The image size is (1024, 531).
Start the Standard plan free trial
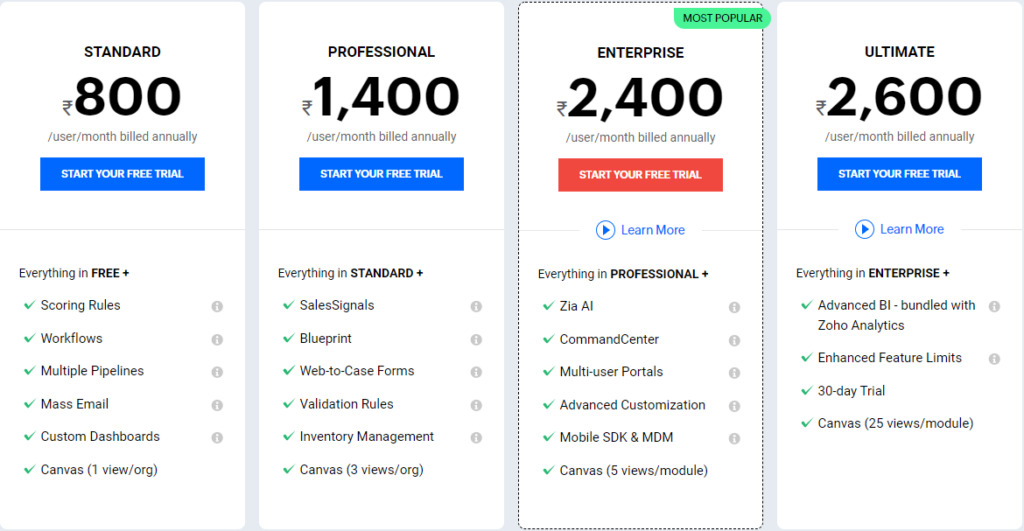[x=122, y=174]
